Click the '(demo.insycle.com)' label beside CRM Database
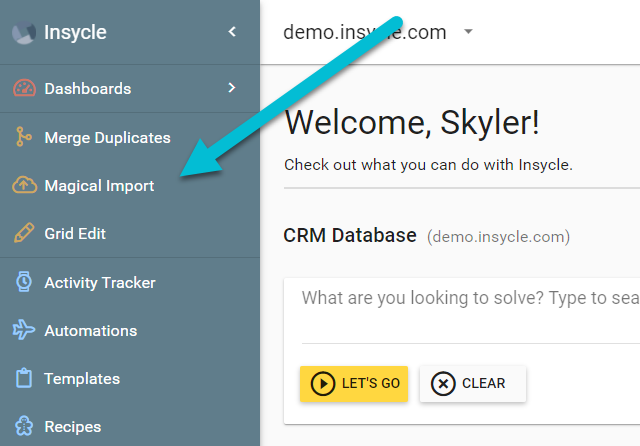640x446 pixels. click(498, 237)
